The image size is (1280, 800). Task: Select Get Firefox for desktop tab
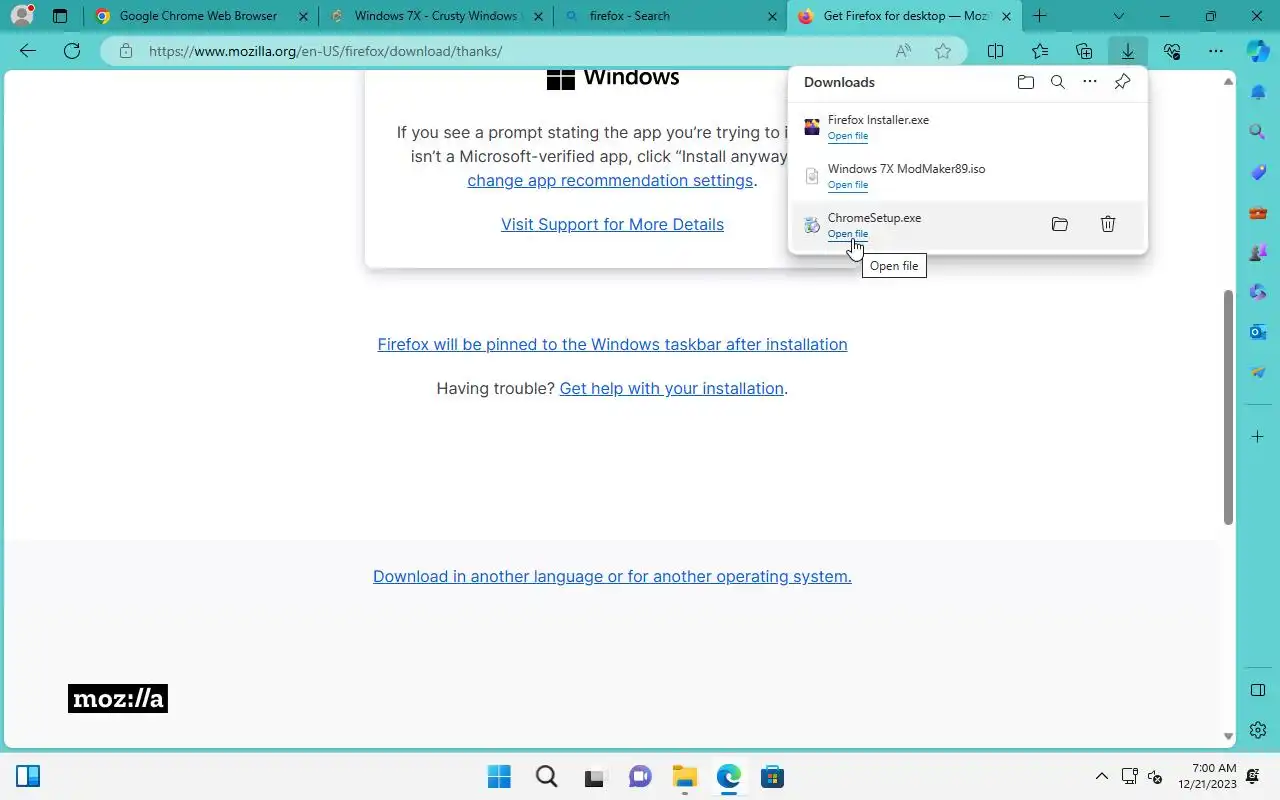coord(905,16)
